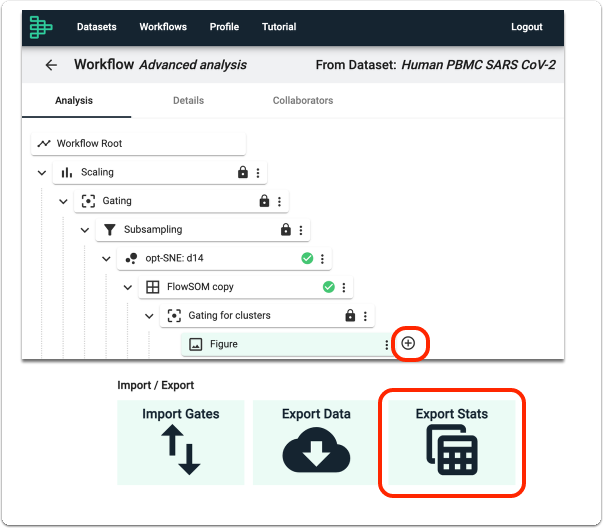Click the Advanced analysis workflow title
The height and width of the screenshot is (528, 603).
click(x=193, y=65)
